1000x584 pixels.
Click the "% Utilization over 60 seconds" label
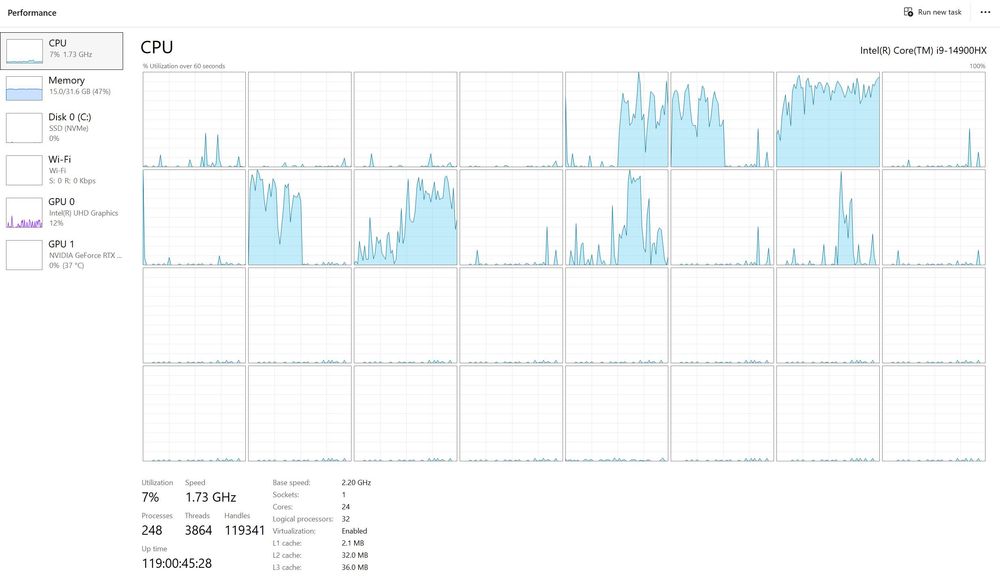coord(184,66)
